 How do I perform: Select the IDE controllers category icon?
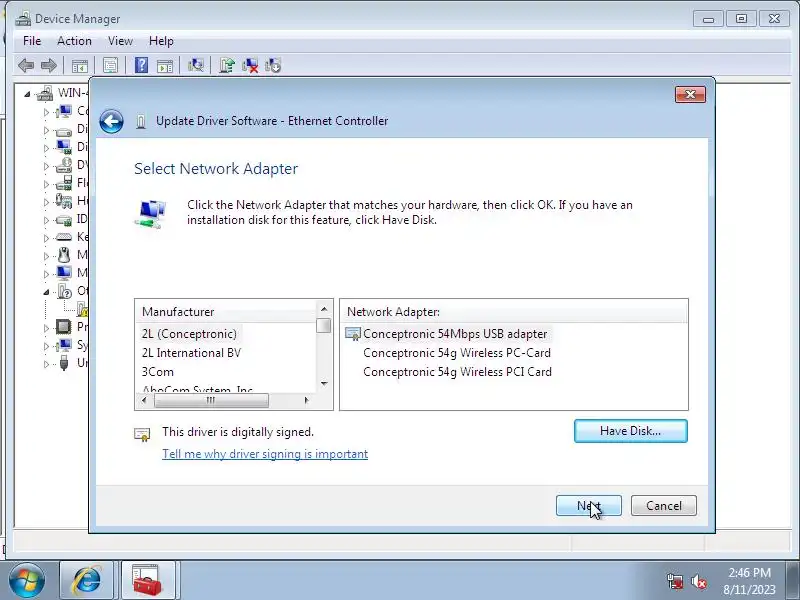[64, 219]
